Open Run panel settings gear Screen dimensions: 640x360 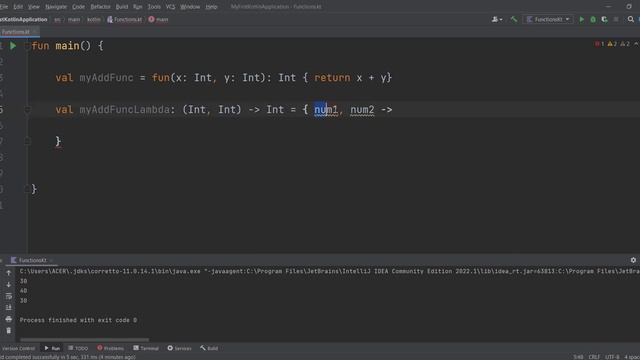[633, 260]
